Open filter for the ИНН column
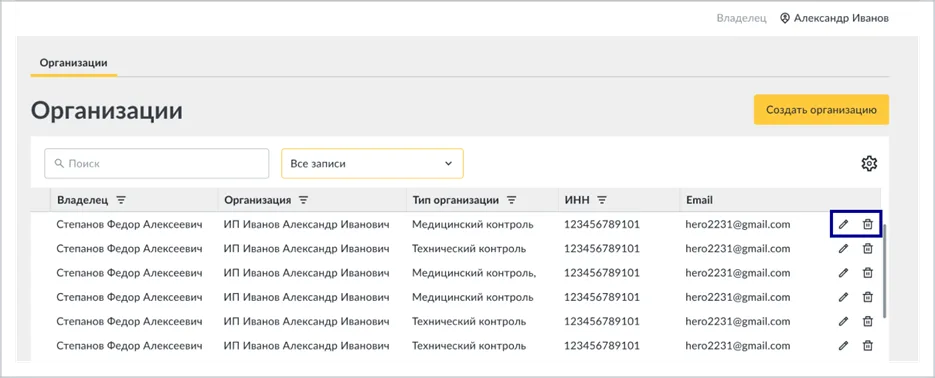935x378 pixels. click(x=602, y=200)
